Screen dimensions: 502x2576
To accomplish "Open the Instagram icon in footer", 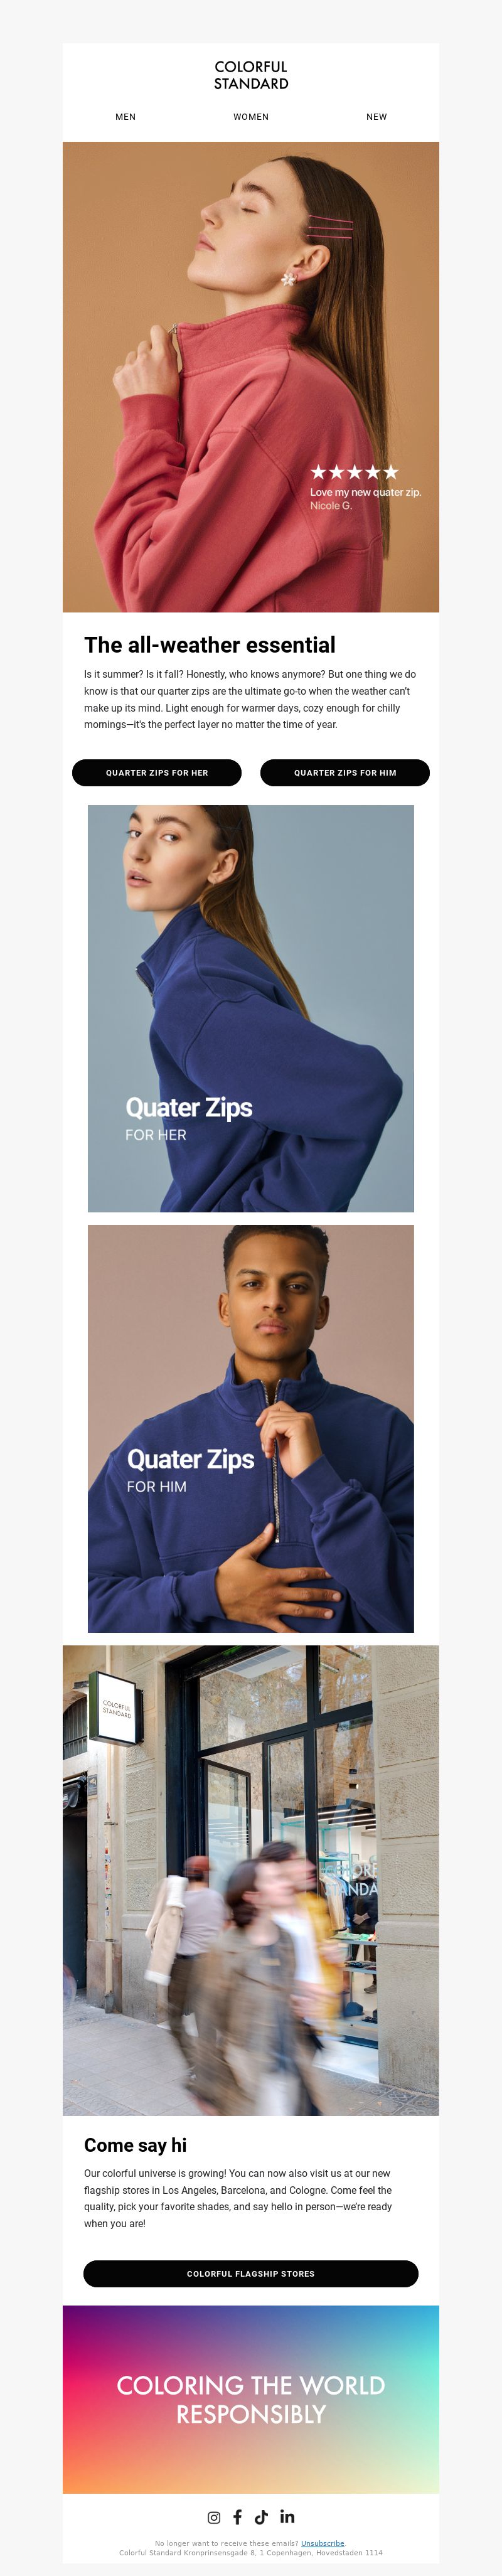I will point(214,2517).
